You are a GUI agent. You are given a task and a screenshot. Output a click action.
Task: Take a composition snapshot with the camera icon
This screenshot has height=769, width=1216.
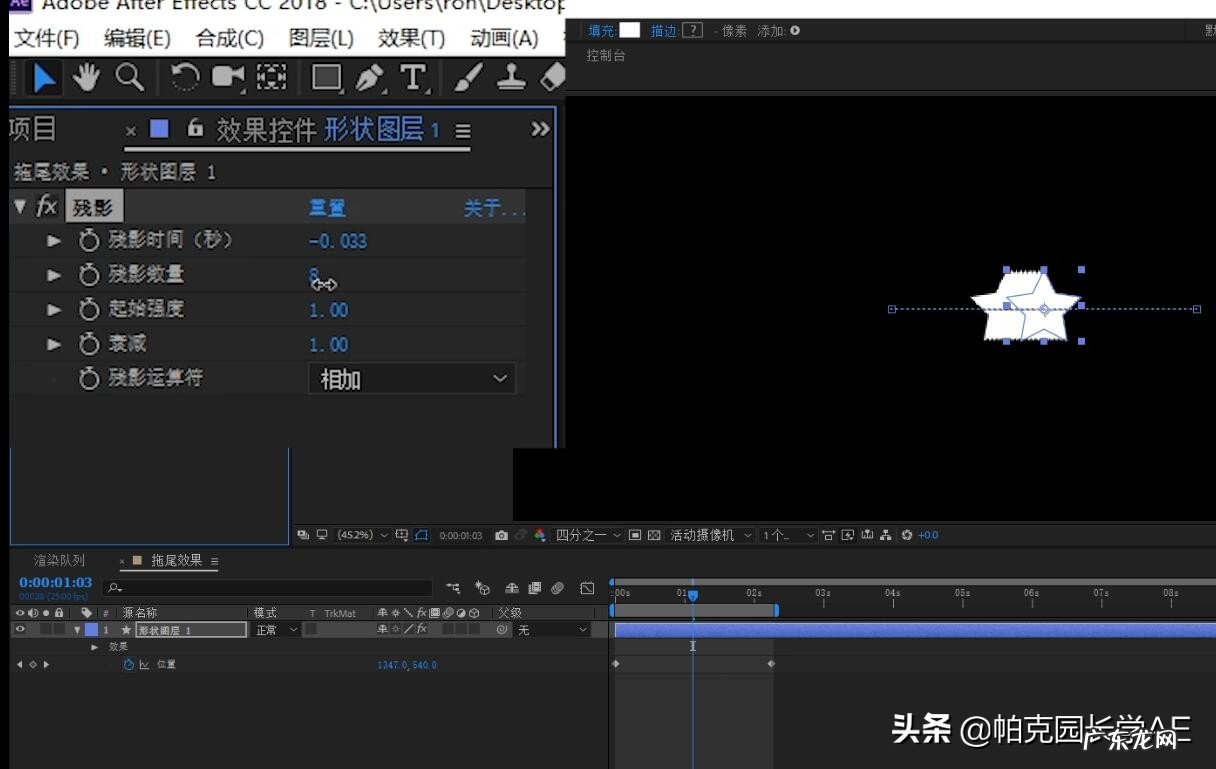[501, 535]
